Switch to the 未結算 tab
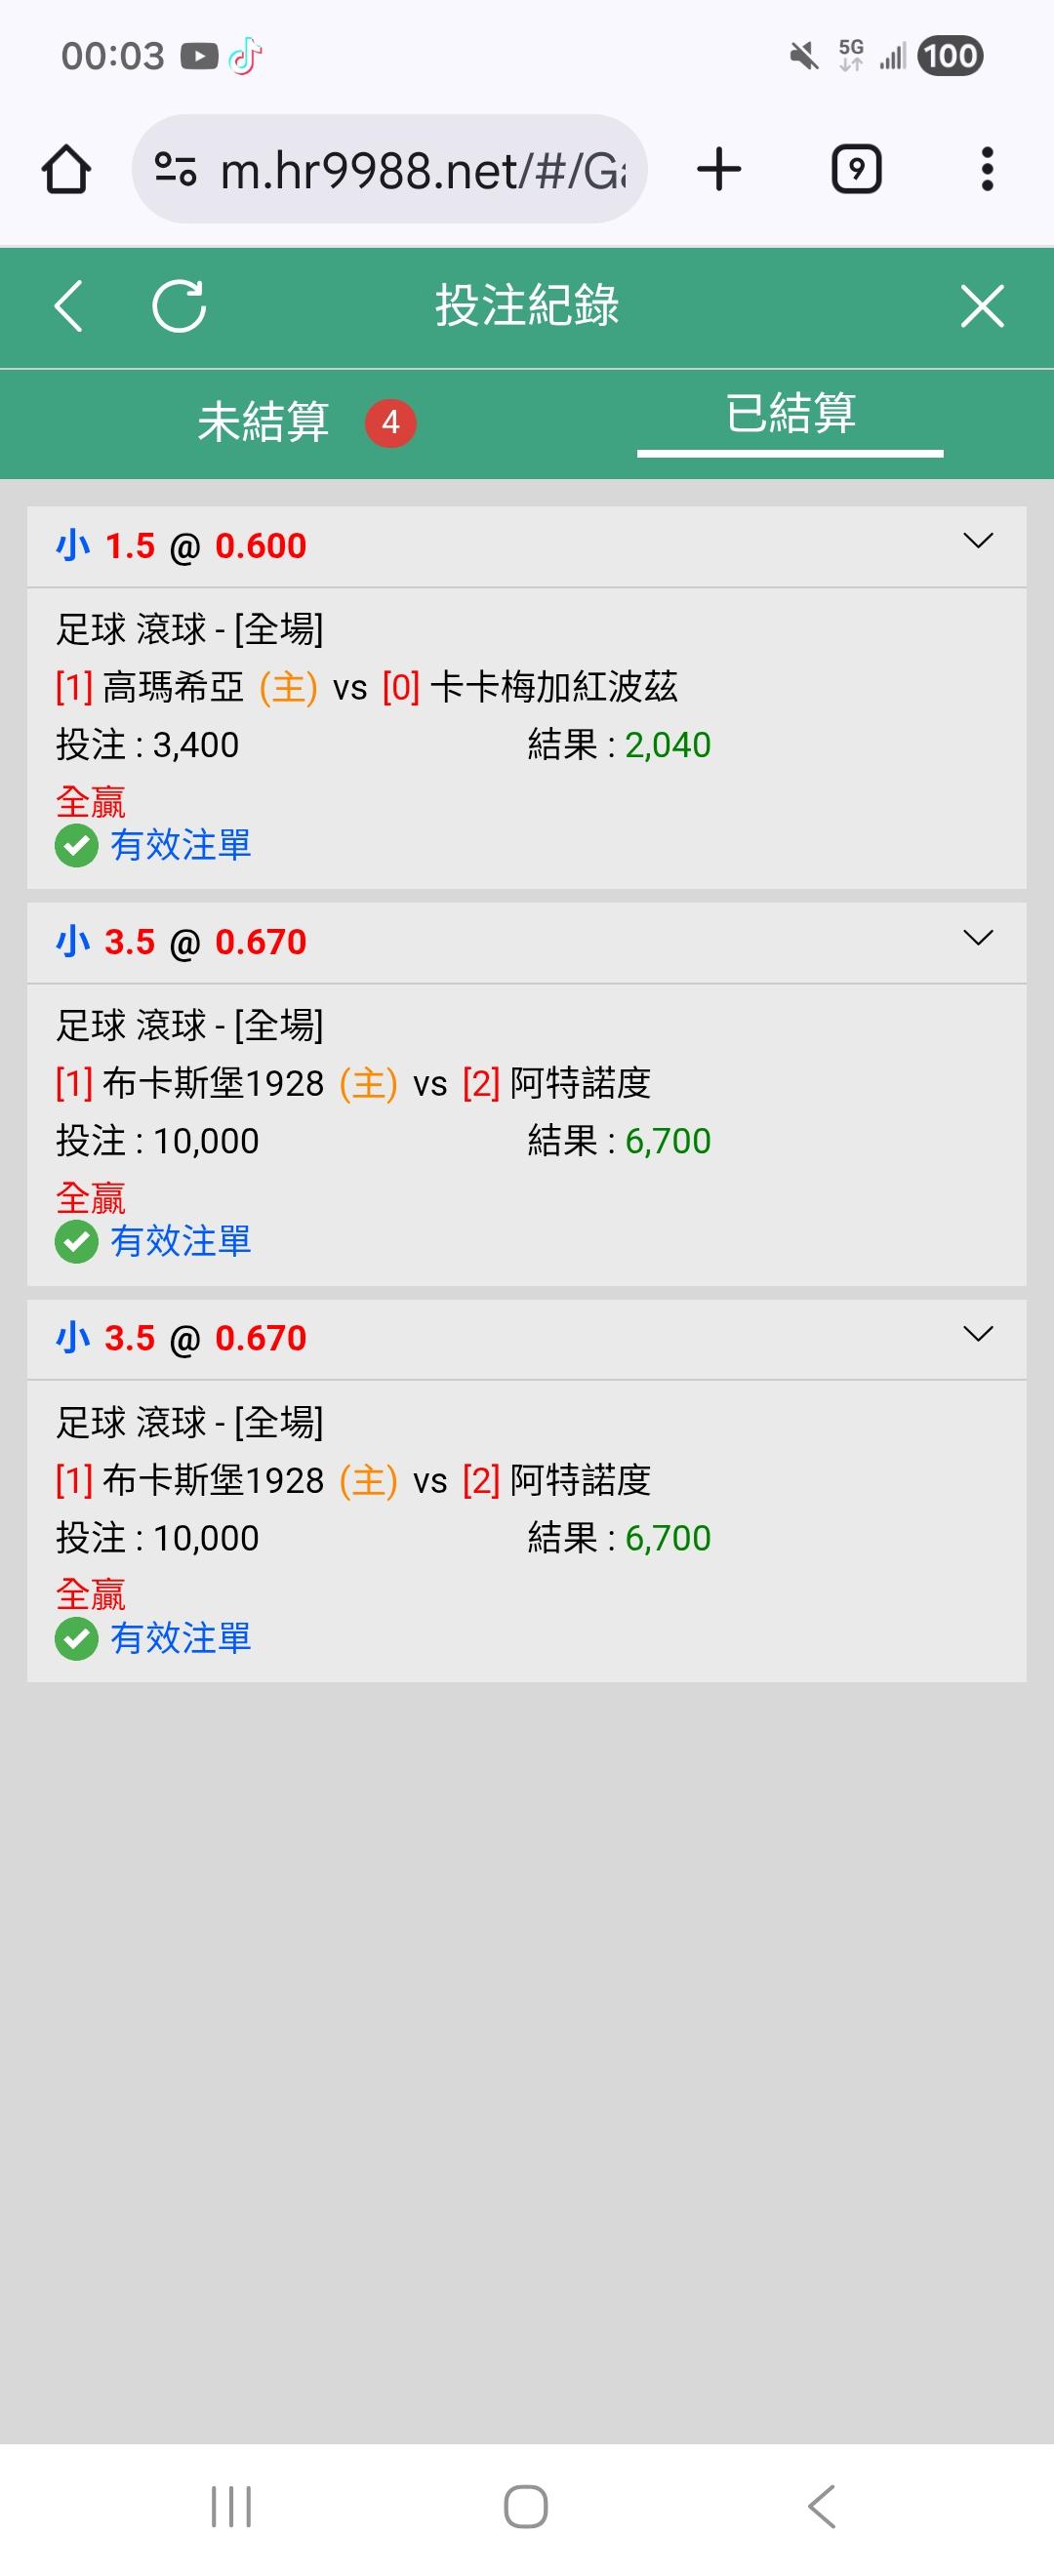 pos(264,422)
